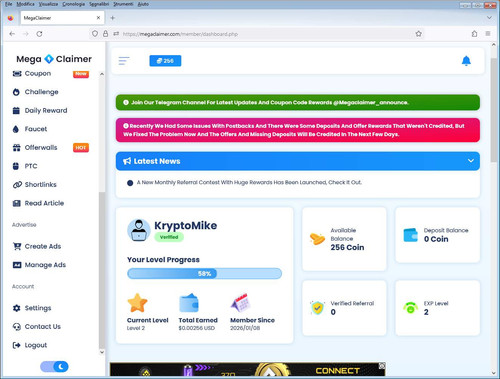
Task: Click the Verified badge under KryptoMike
Action: click(169, 237)
